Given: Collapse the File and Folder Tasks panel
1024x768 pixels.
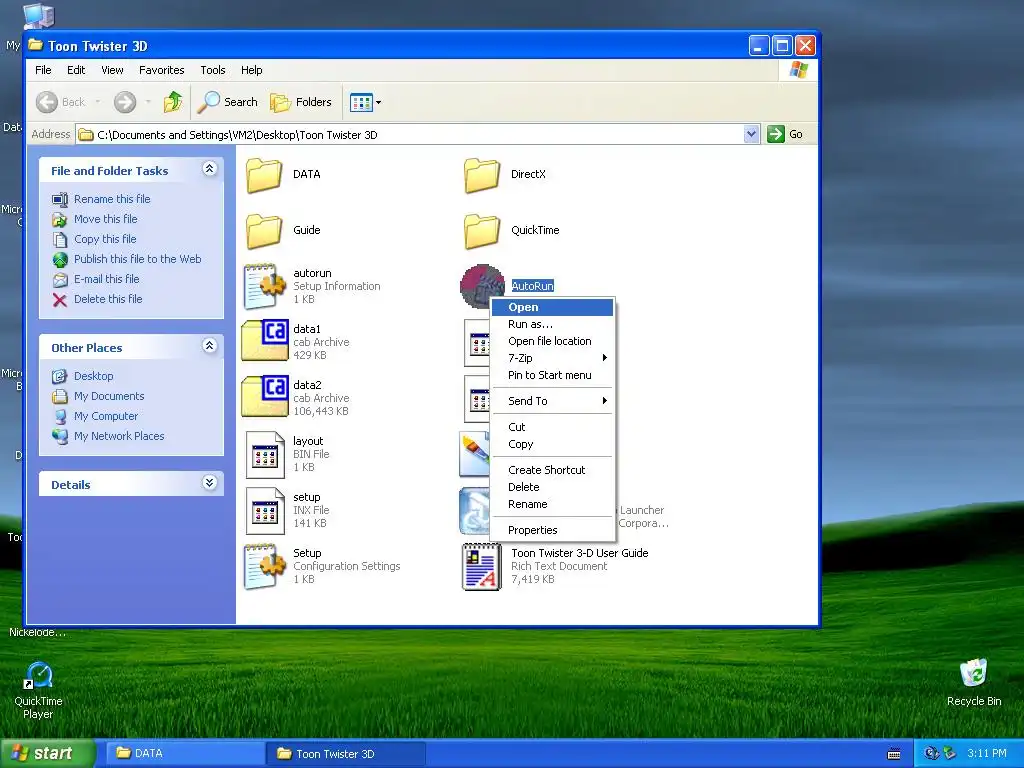Looking at the screenshot, I should click(x=209, y=169).
